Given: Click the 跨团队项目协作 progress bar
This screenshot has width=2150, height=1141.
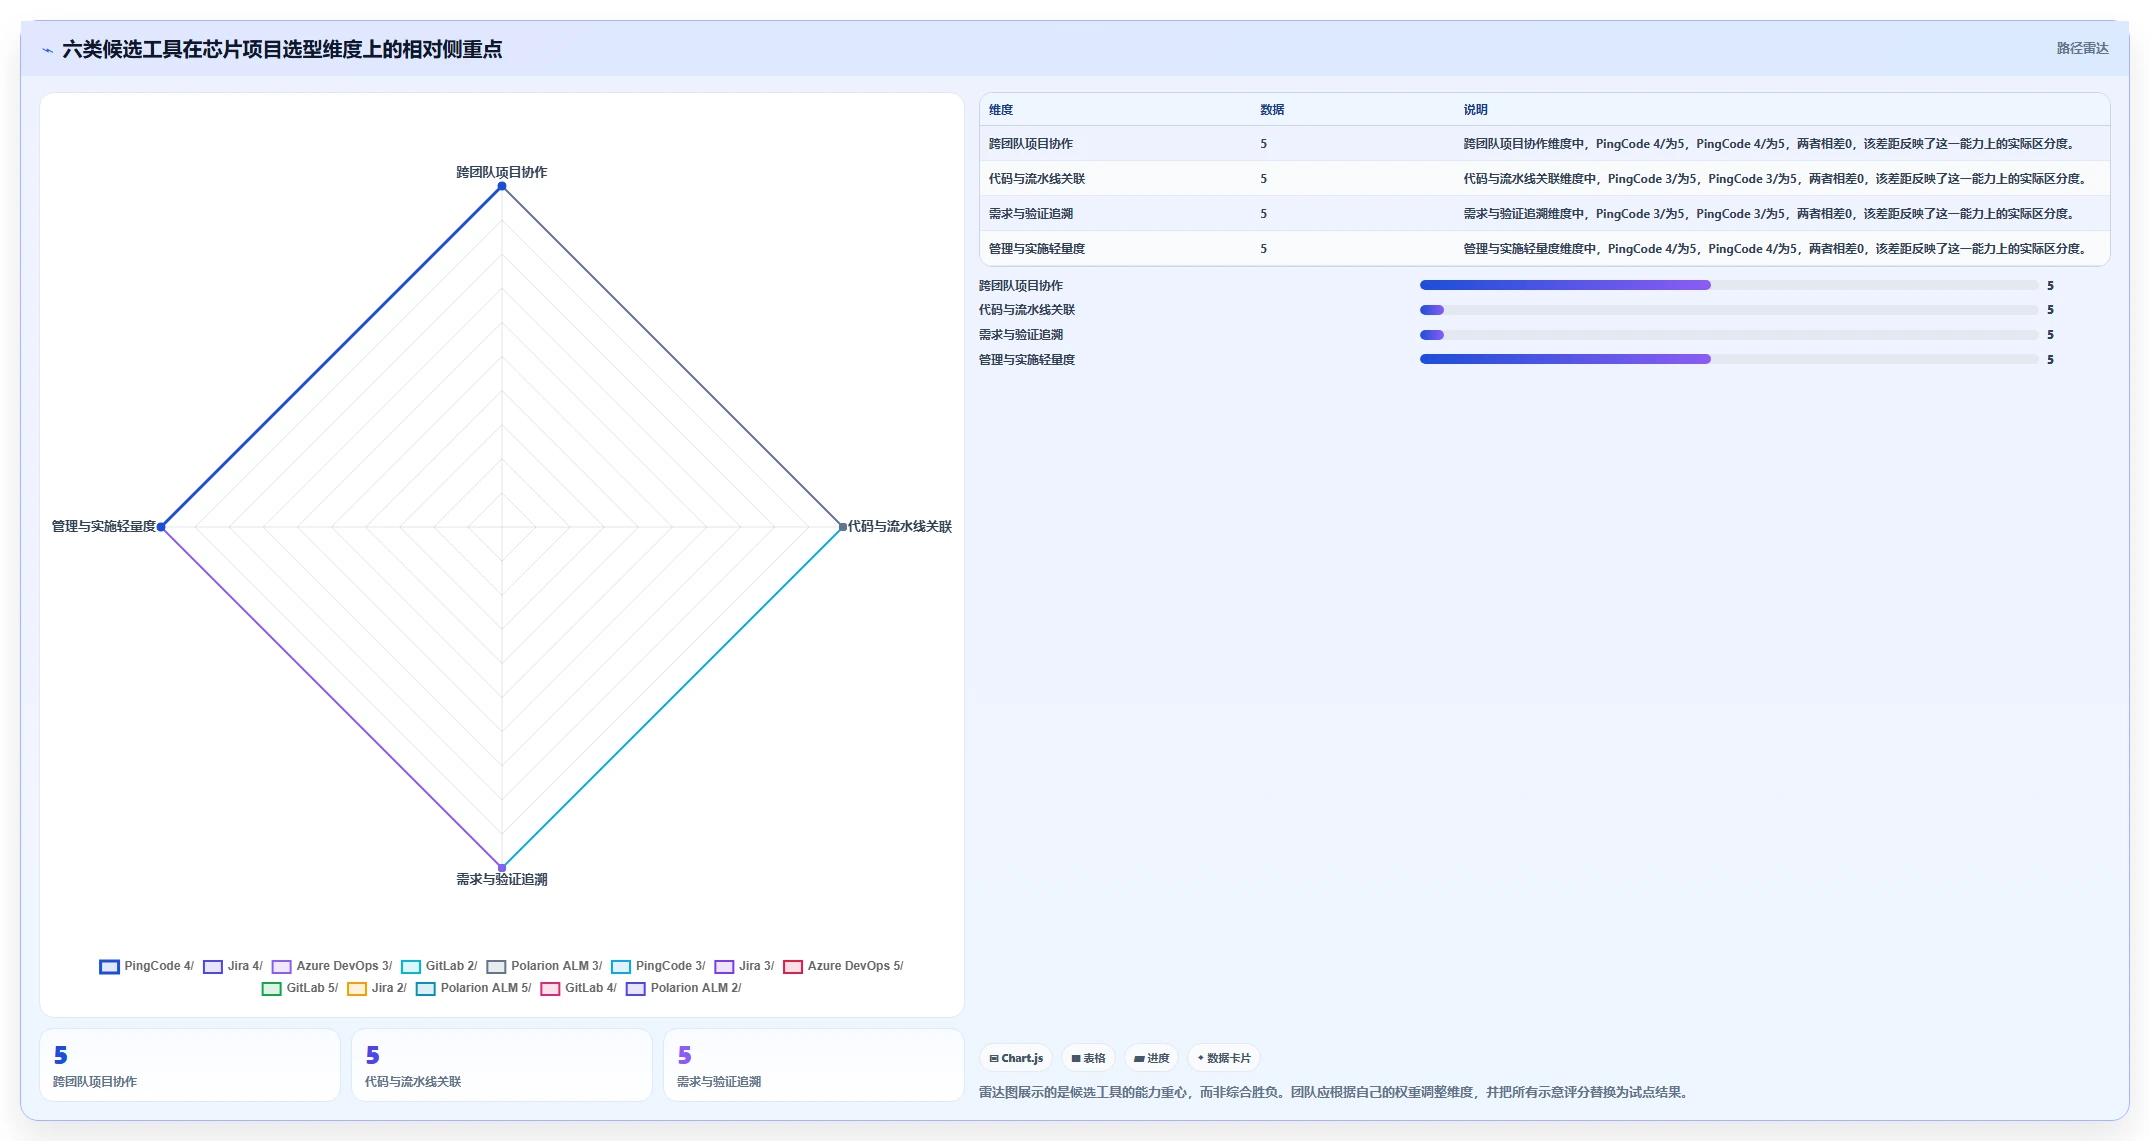Looking at the screenshot, I should click(1729, 285).
